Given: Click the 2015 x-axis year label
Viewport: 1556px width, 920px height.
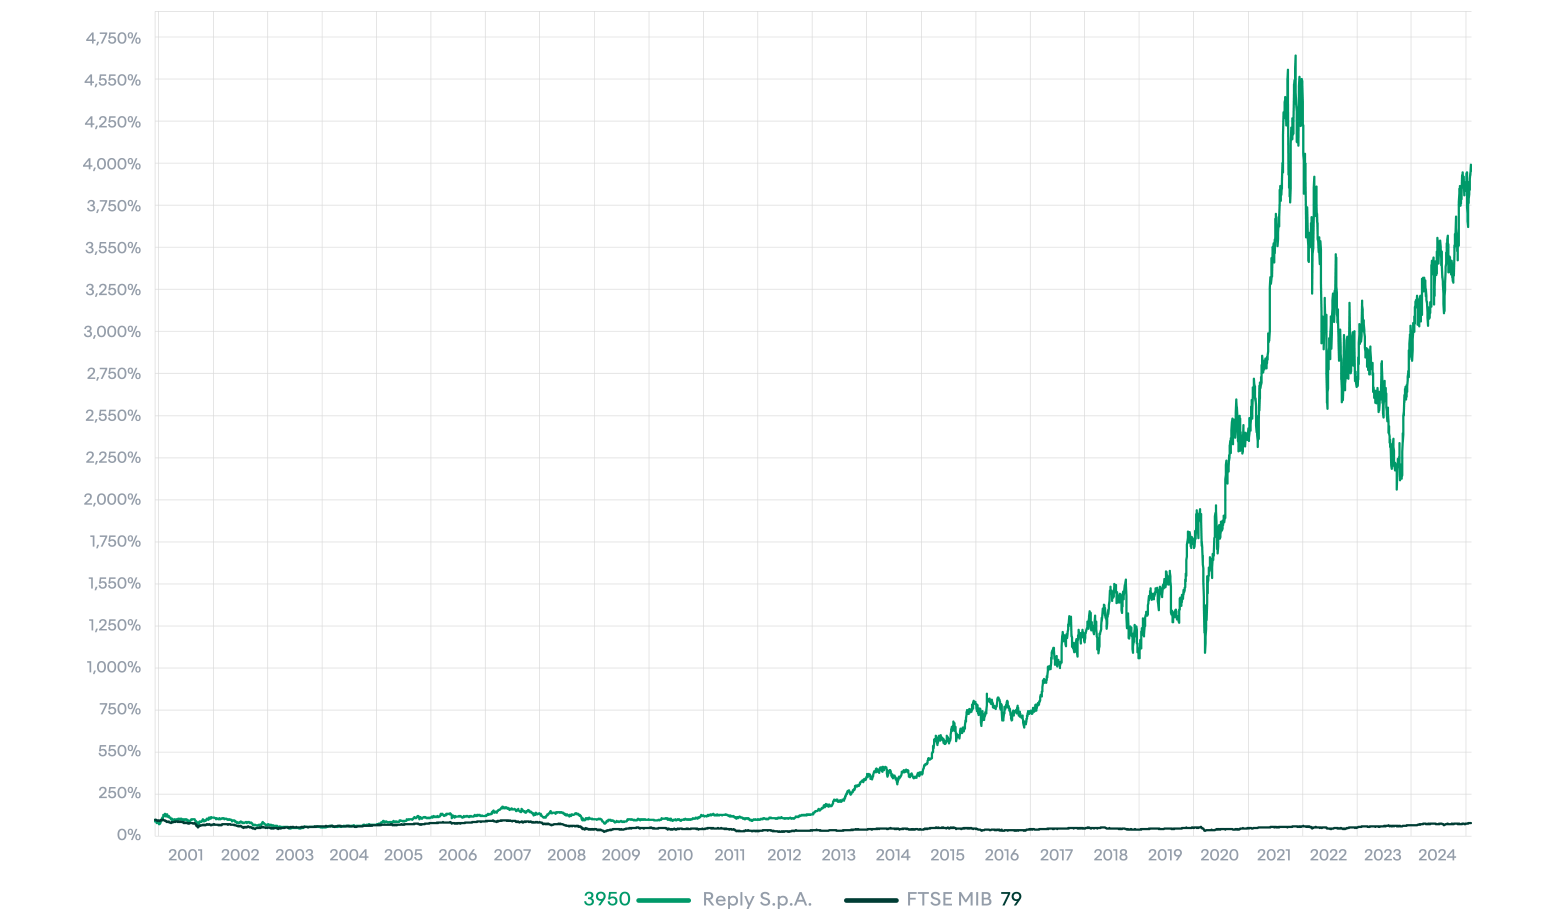Looking at the screenshot, I should click(x=948, y=855).
